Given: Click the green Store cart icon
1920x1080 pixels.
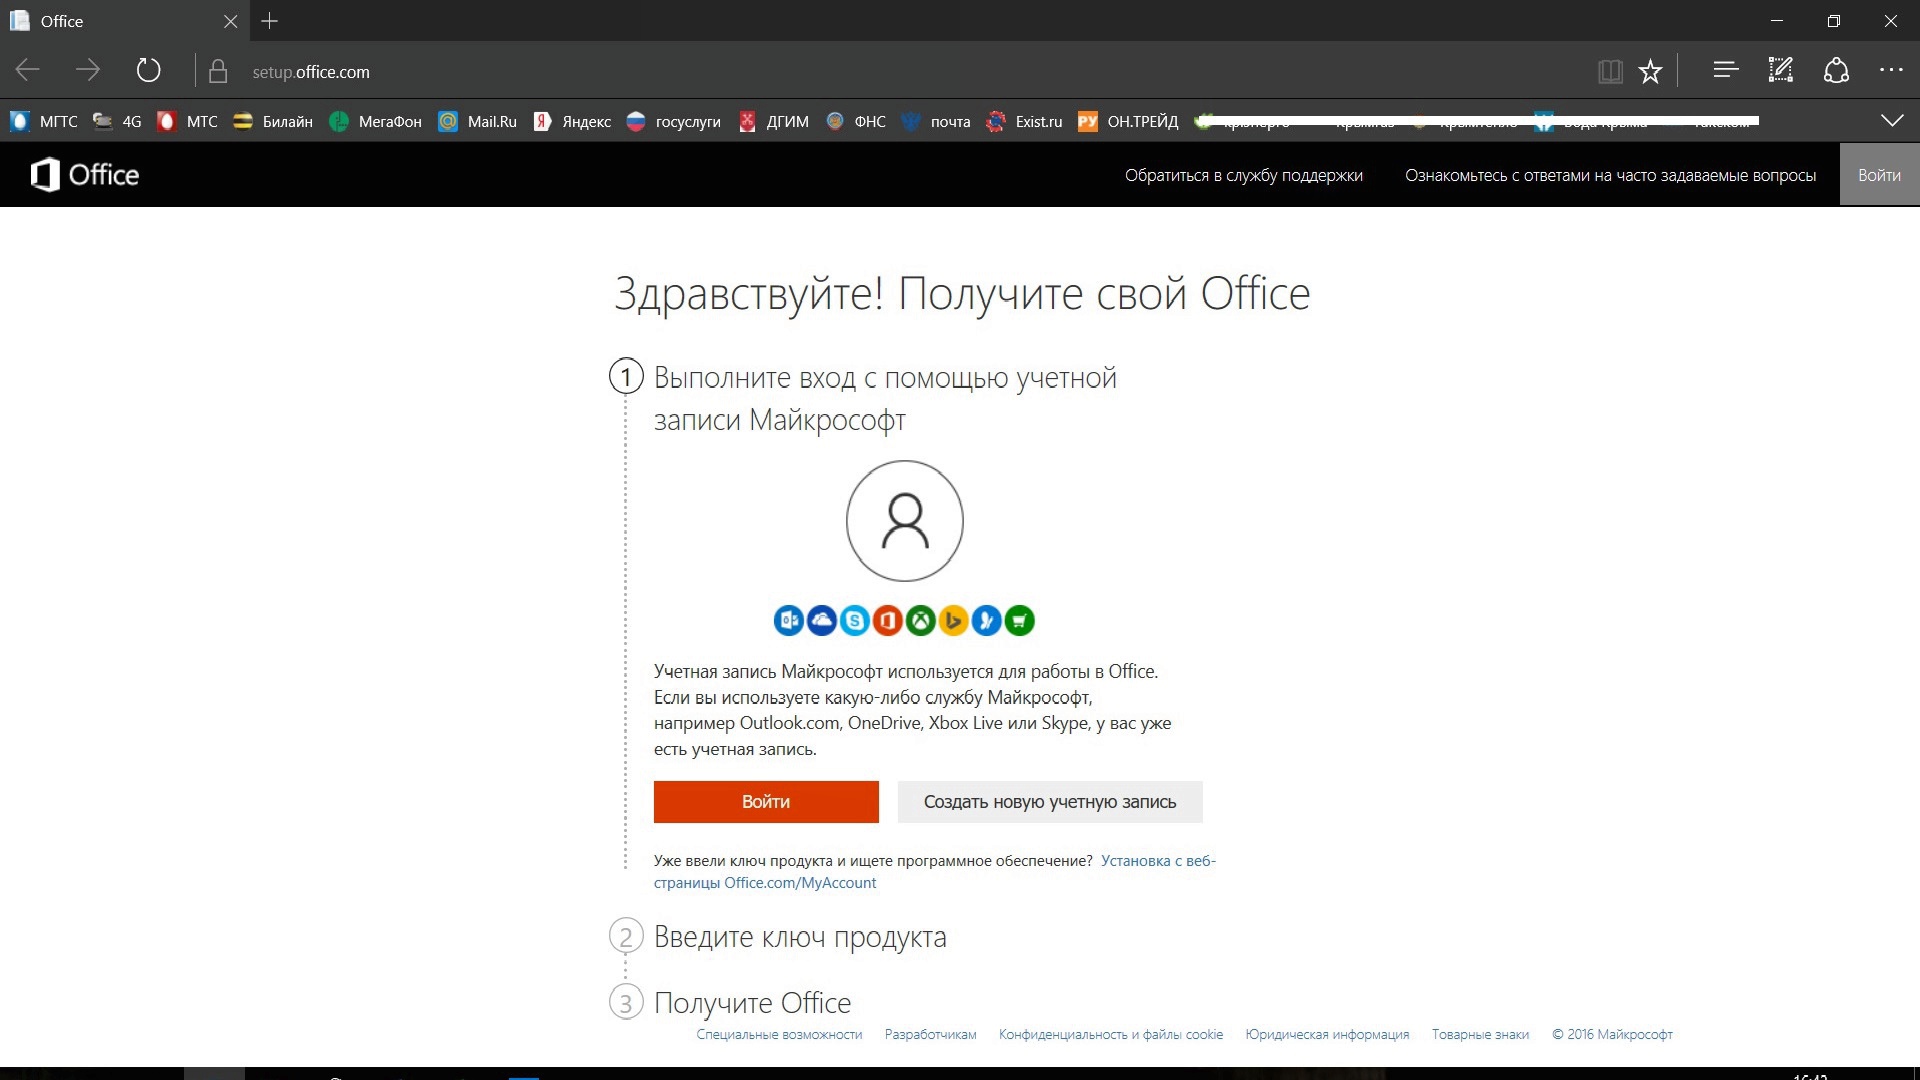Looking at the screenshot, I should (x=1020, y=621).
